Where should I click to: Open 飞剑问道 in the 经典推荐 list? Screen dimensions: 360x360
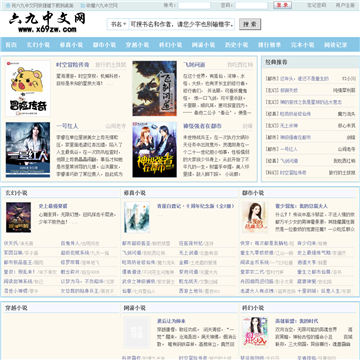pyautogui.click(x=289, y=161)
